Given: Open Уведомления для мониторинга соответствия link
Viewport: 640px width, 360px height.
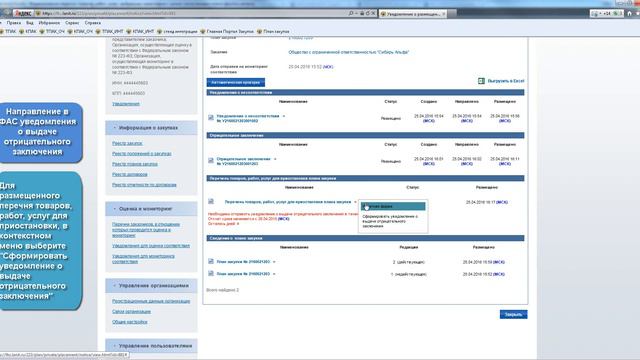Looking at the screenshot, I should pos(143,259).
